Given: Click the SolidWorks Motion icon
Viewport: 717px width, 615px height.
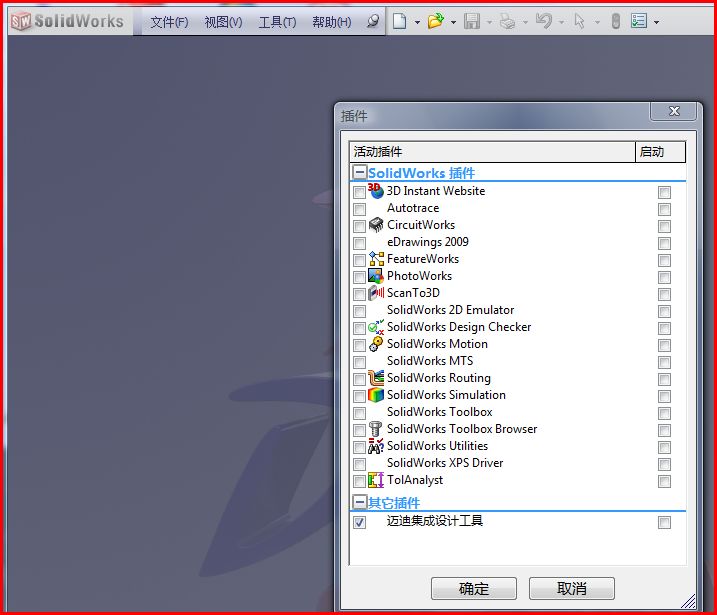Looking at the screenshot, I should pyautogui.click(x=376, y=344).
